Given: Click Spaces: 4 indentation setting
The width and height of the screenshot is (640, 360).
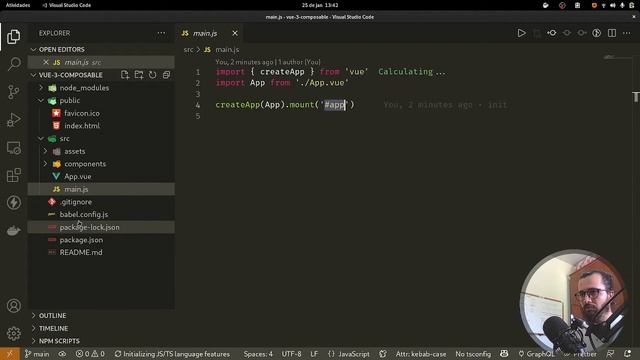Looking at the screenshot, I should 258,354.
